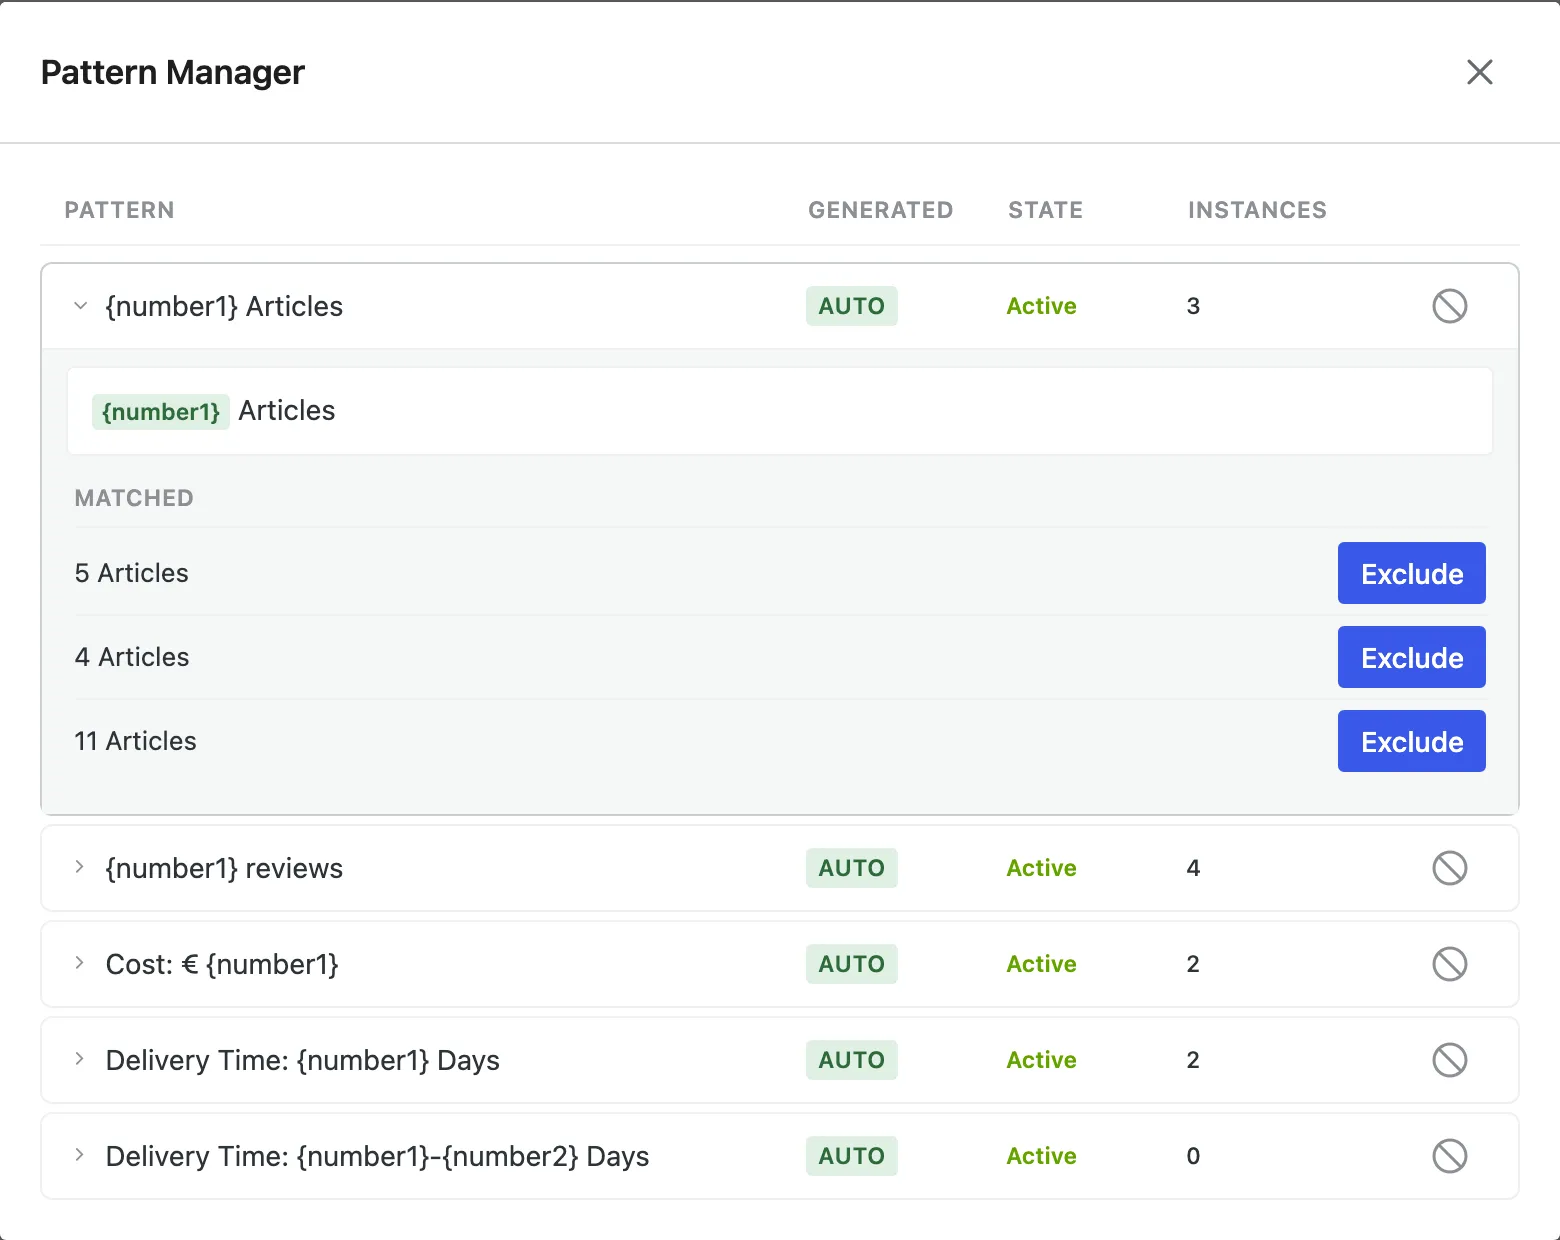Disable the {number1} reviews pattern icon

[x=1449, y=868]
